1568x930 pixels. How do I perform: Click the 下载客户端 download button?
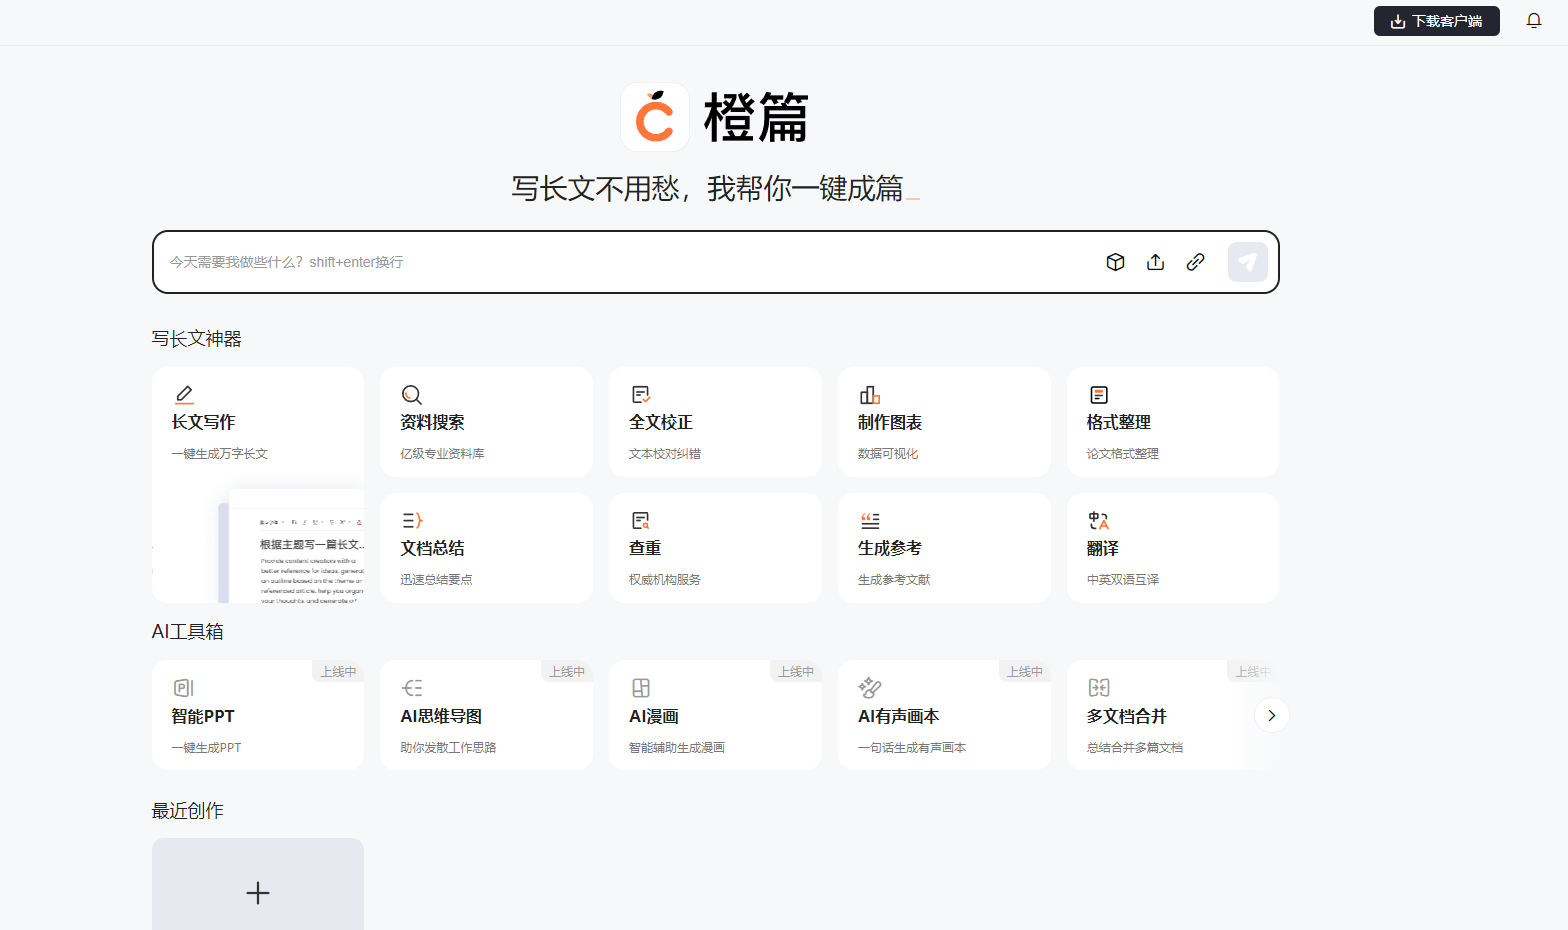1436,21
